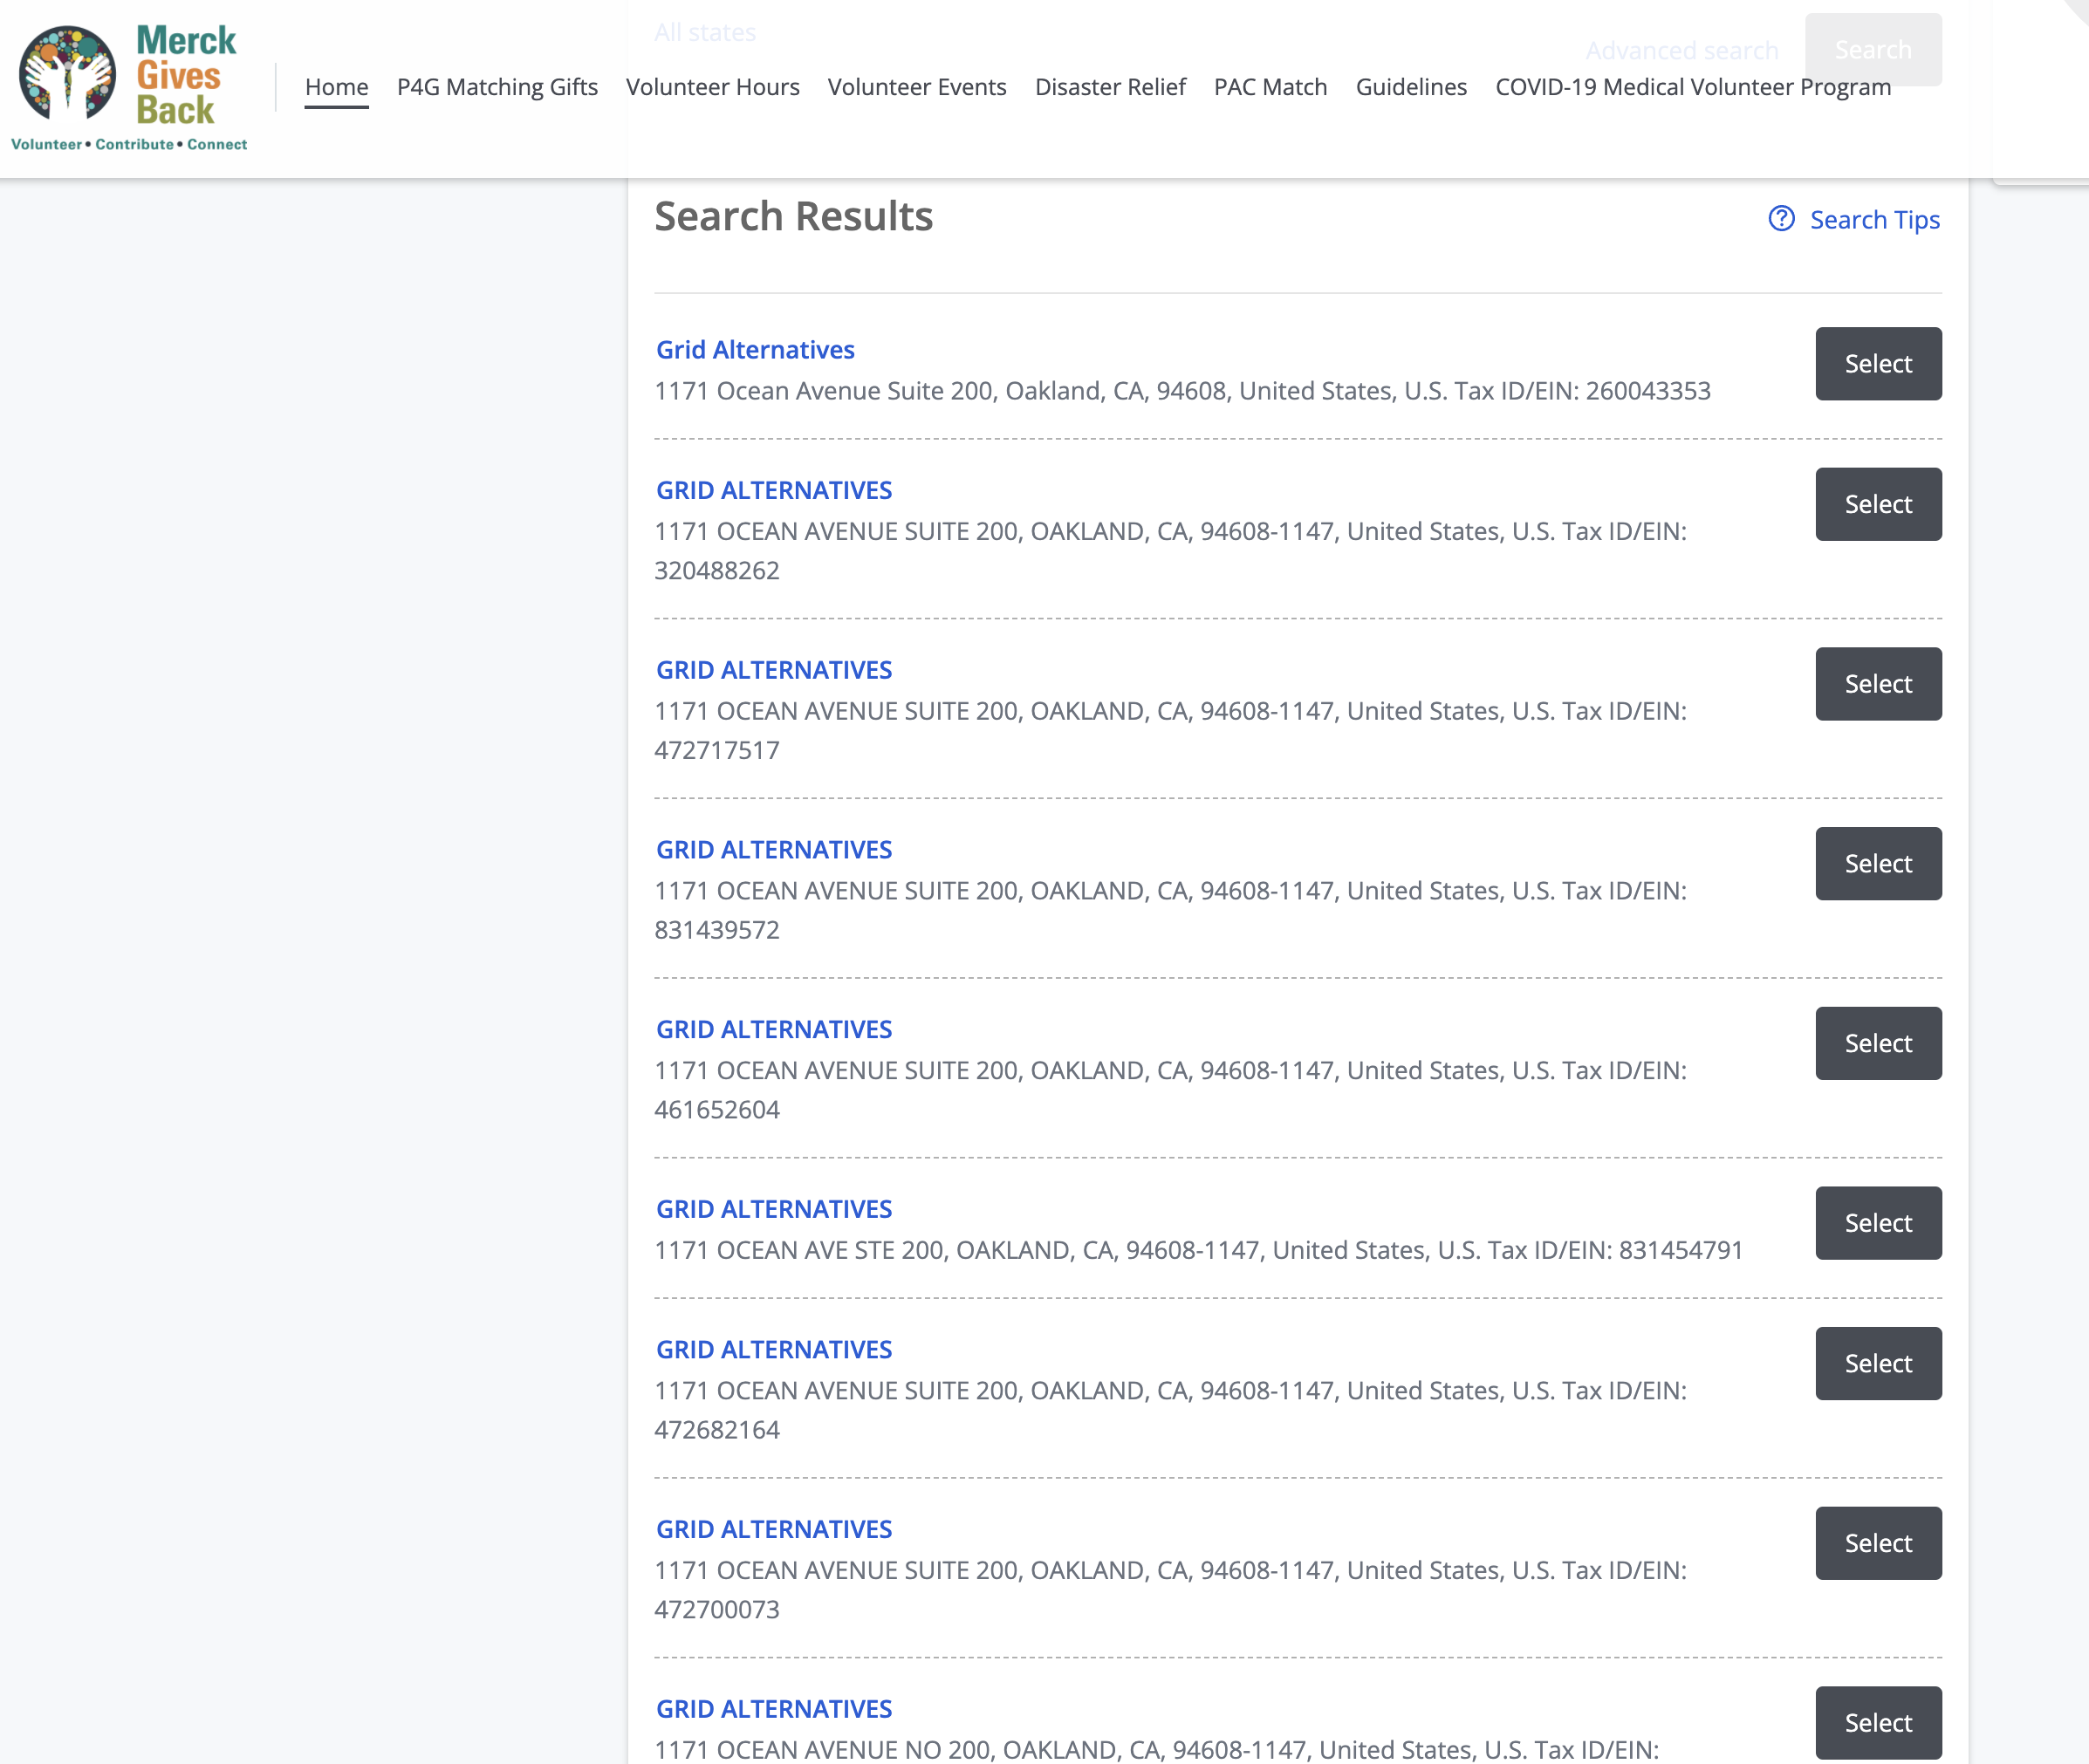Image resolution: width=2089 pixels, height=1764 pixels.
Task: Select the organization with EIN 320488262
Action: coord(1877,504)
